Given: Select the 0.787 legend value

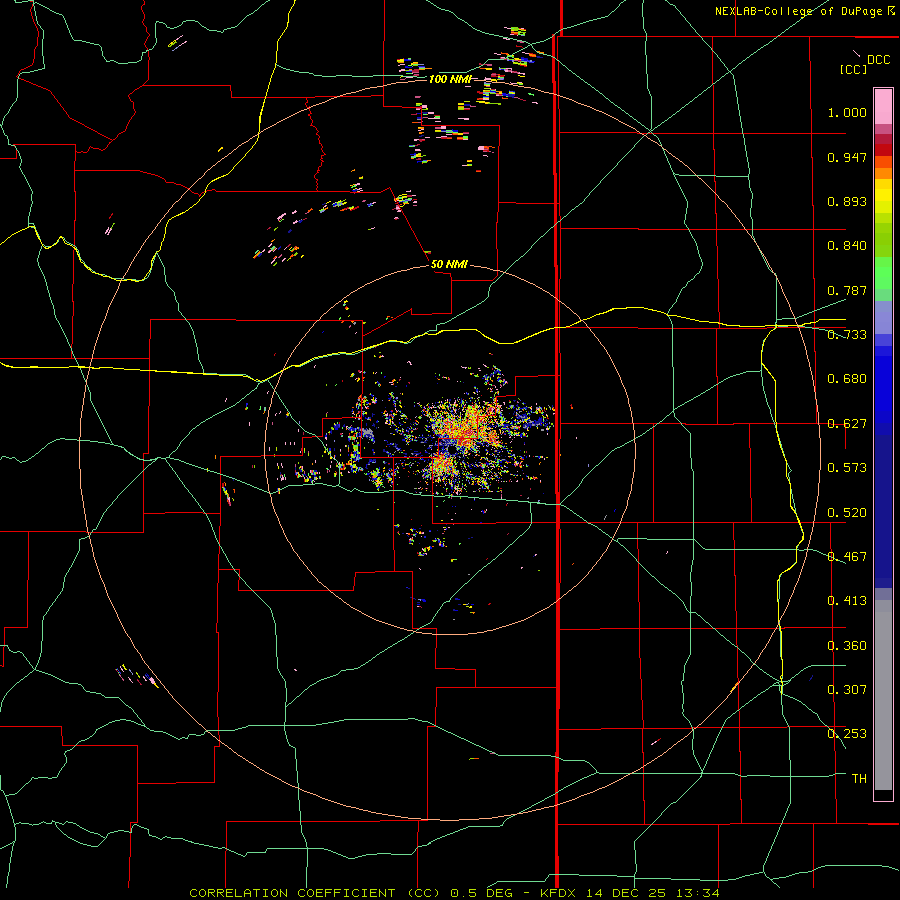Looking at the screenshot, I should pyautogui.click(x=847, y=290).
